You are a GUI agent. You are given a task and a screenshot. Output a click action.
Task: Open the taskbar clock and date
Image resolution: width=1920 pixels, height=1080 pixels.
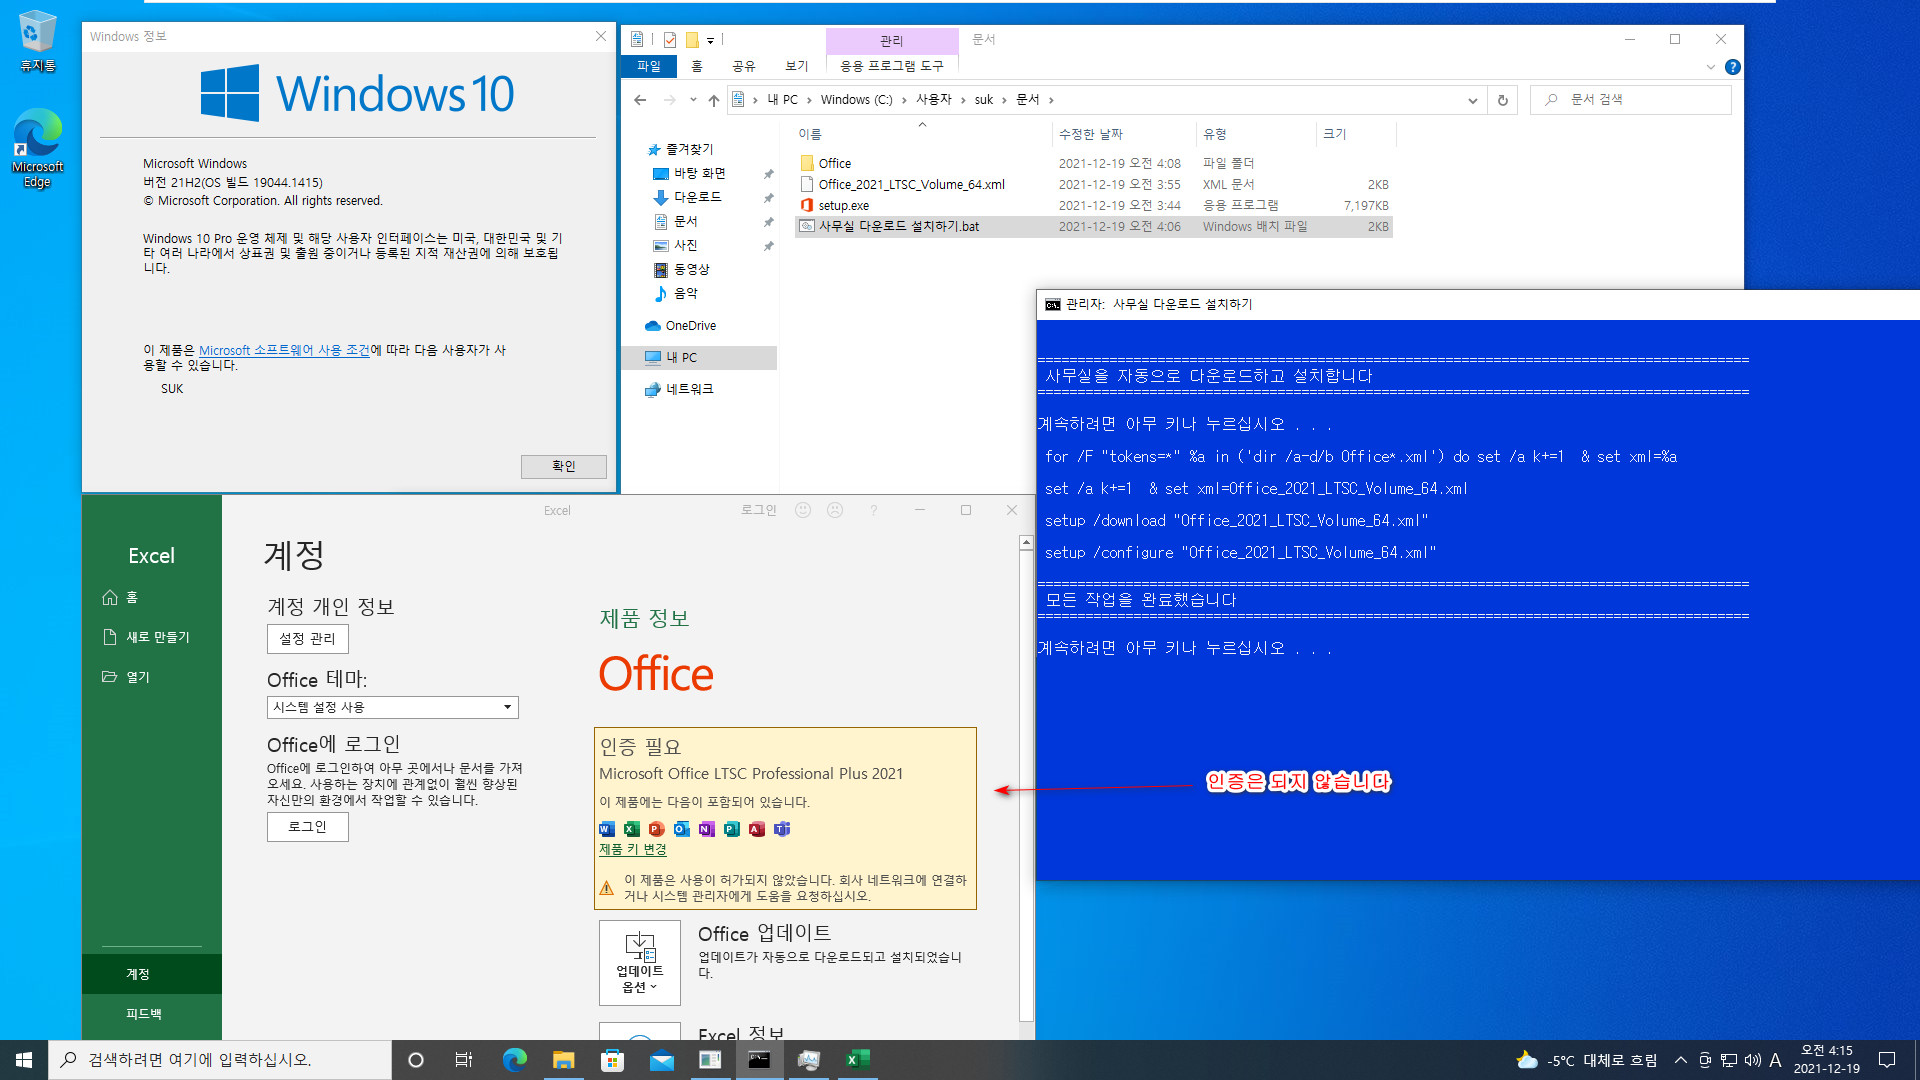[x=1826, y=1060]
